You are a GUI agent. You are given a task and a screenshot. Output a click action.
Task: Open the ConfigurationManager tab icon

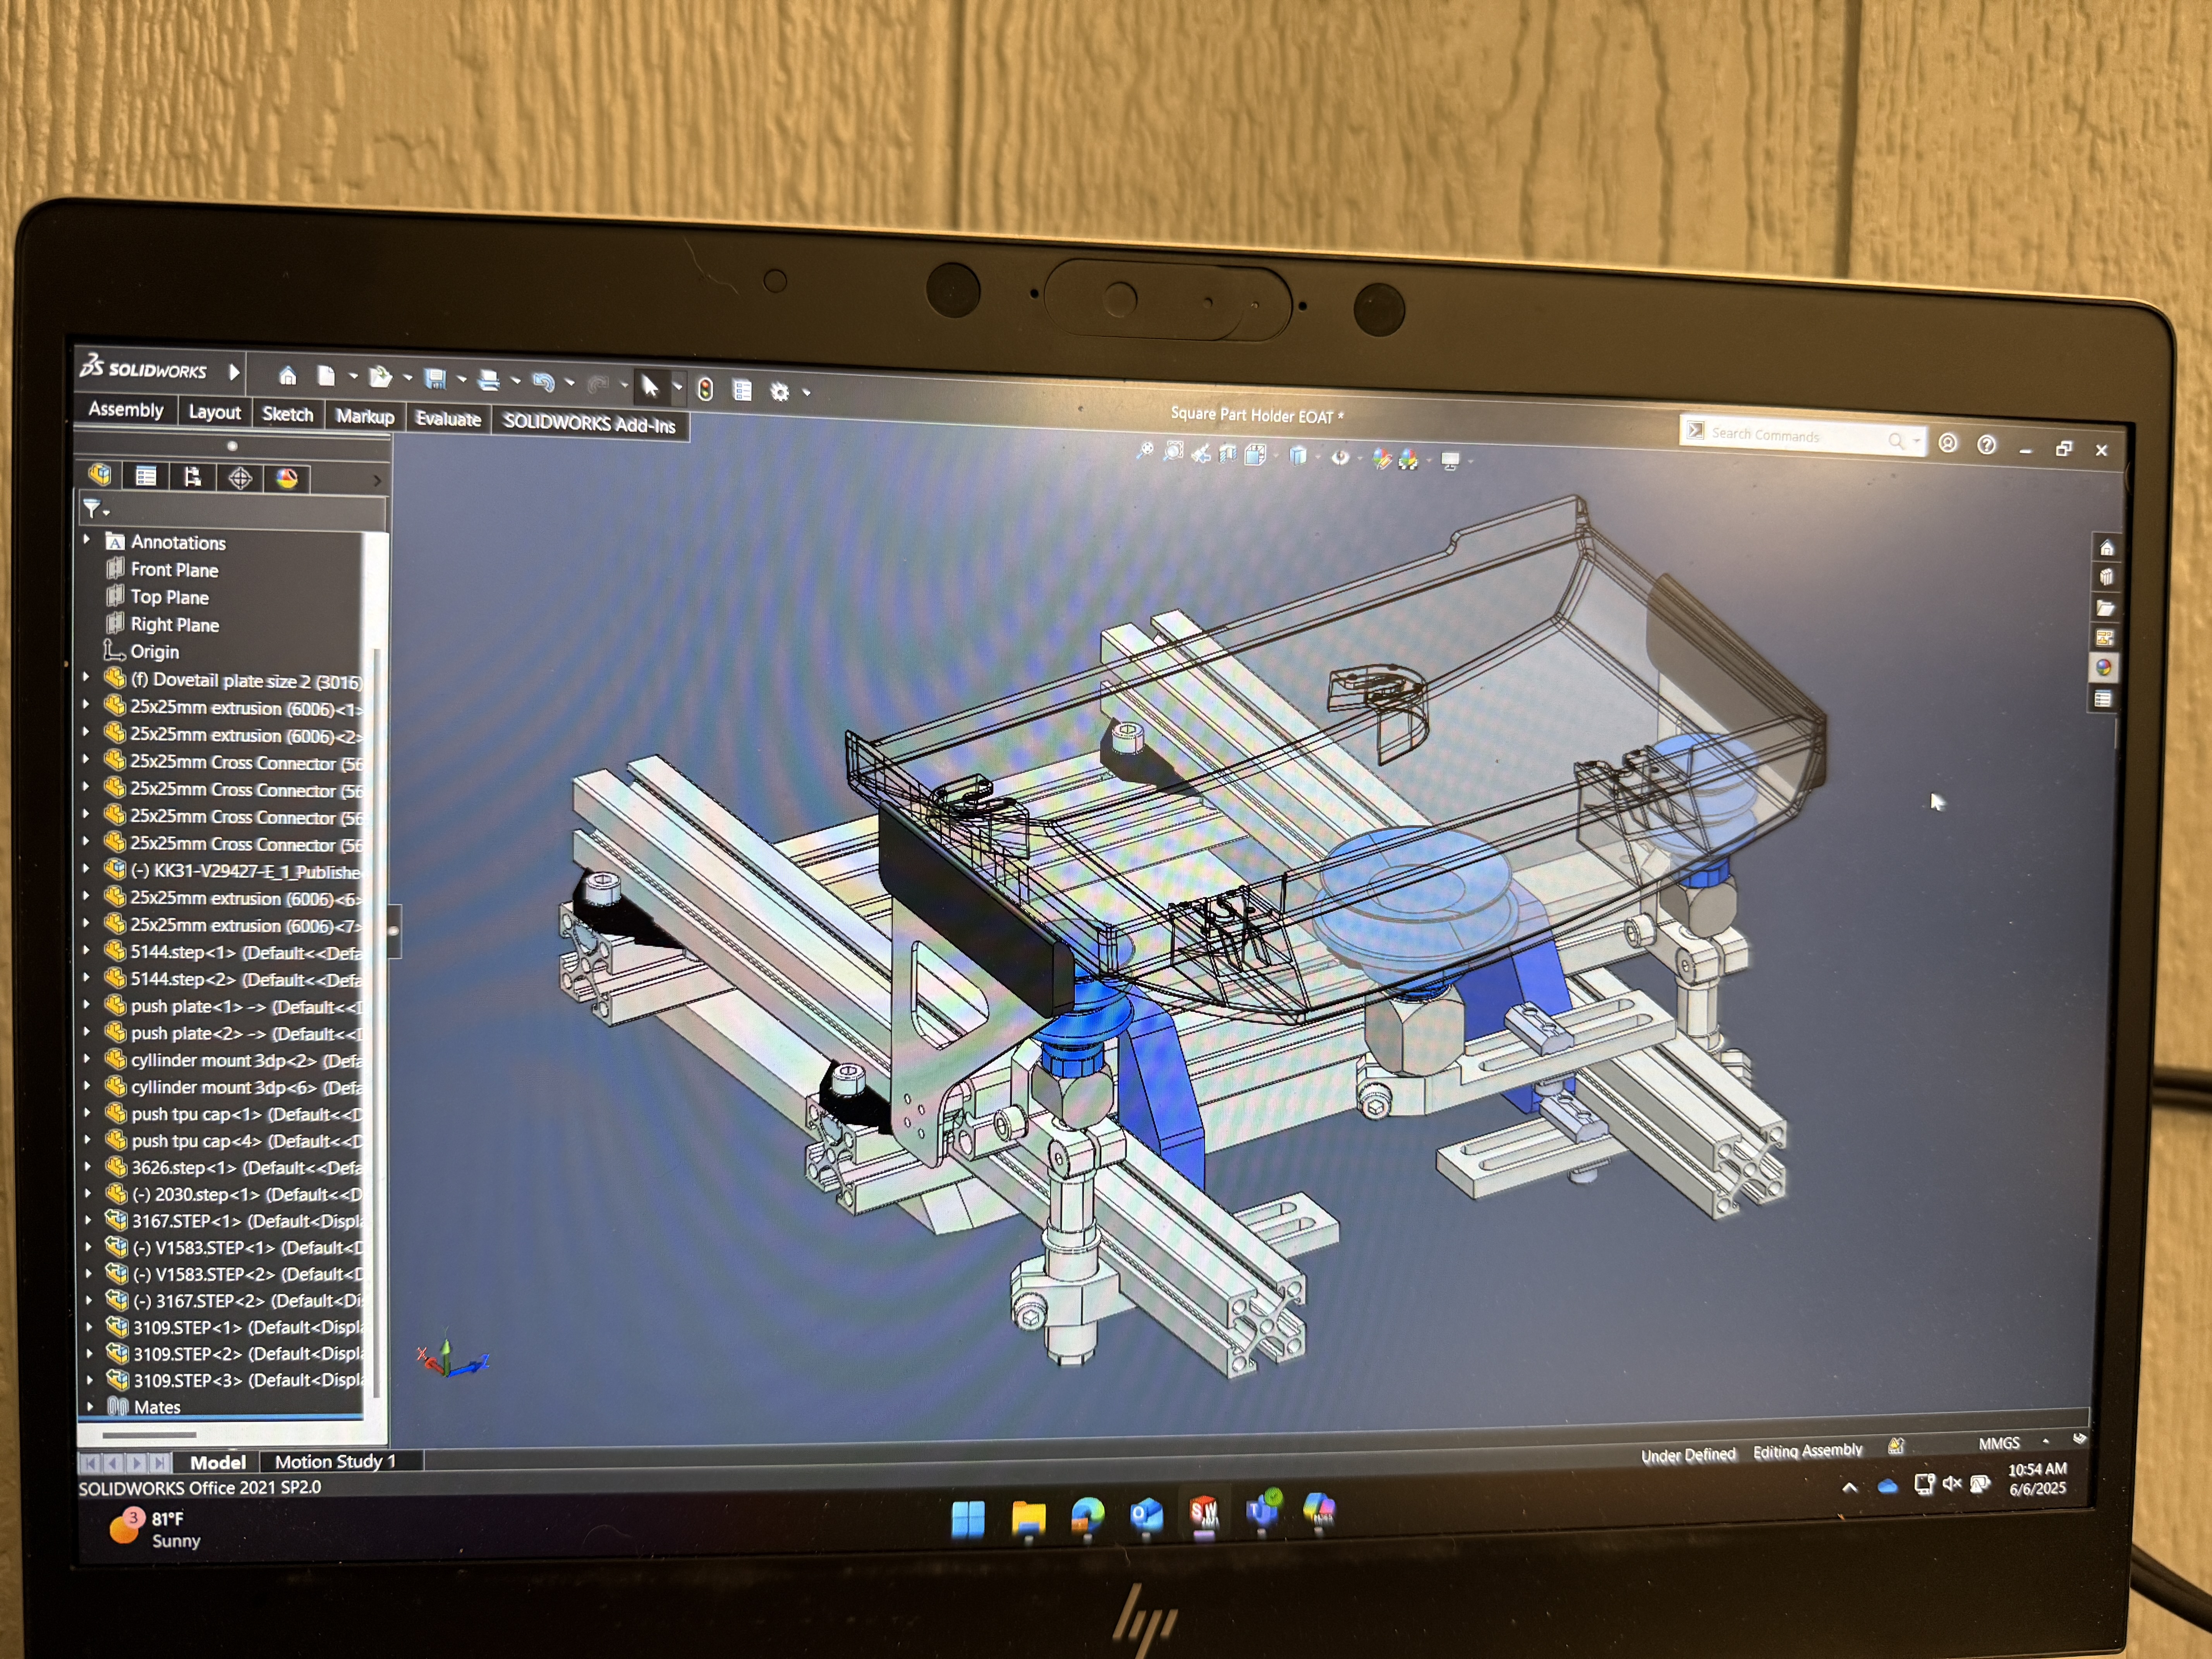pyautogui.click(x=192, y=477)
